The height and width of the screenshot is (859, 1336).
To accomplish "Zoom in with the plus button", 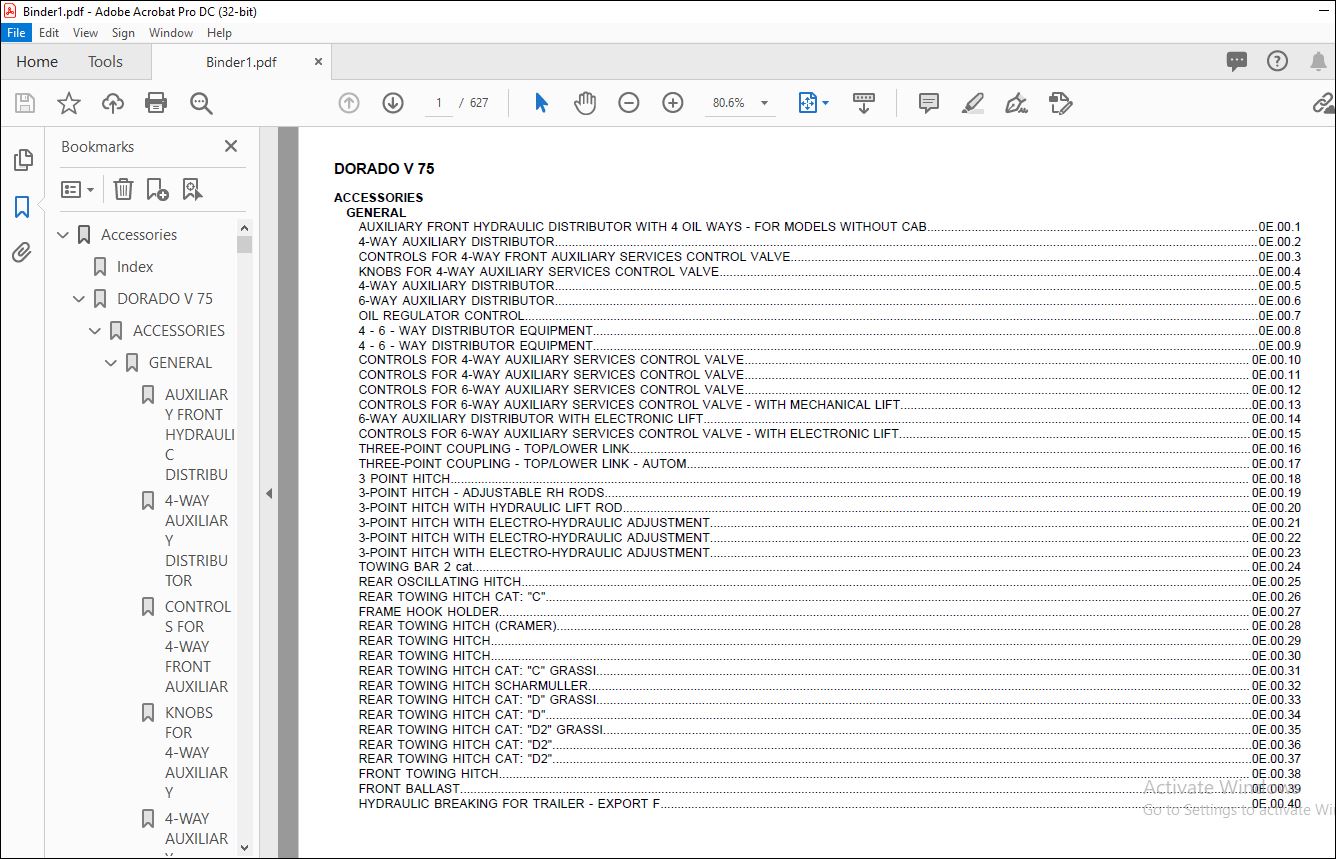I will pos(673,103).
